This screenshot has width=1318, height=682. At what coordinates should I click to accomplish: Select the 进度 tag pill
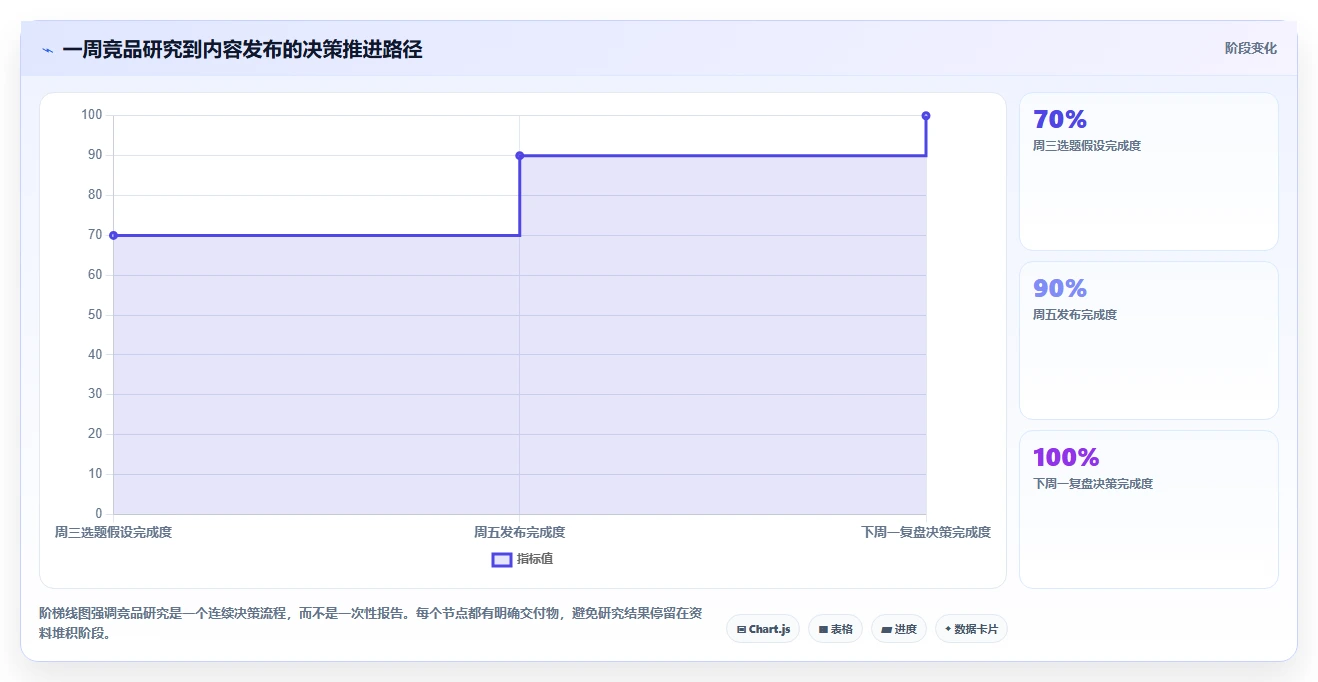point(899,629)
